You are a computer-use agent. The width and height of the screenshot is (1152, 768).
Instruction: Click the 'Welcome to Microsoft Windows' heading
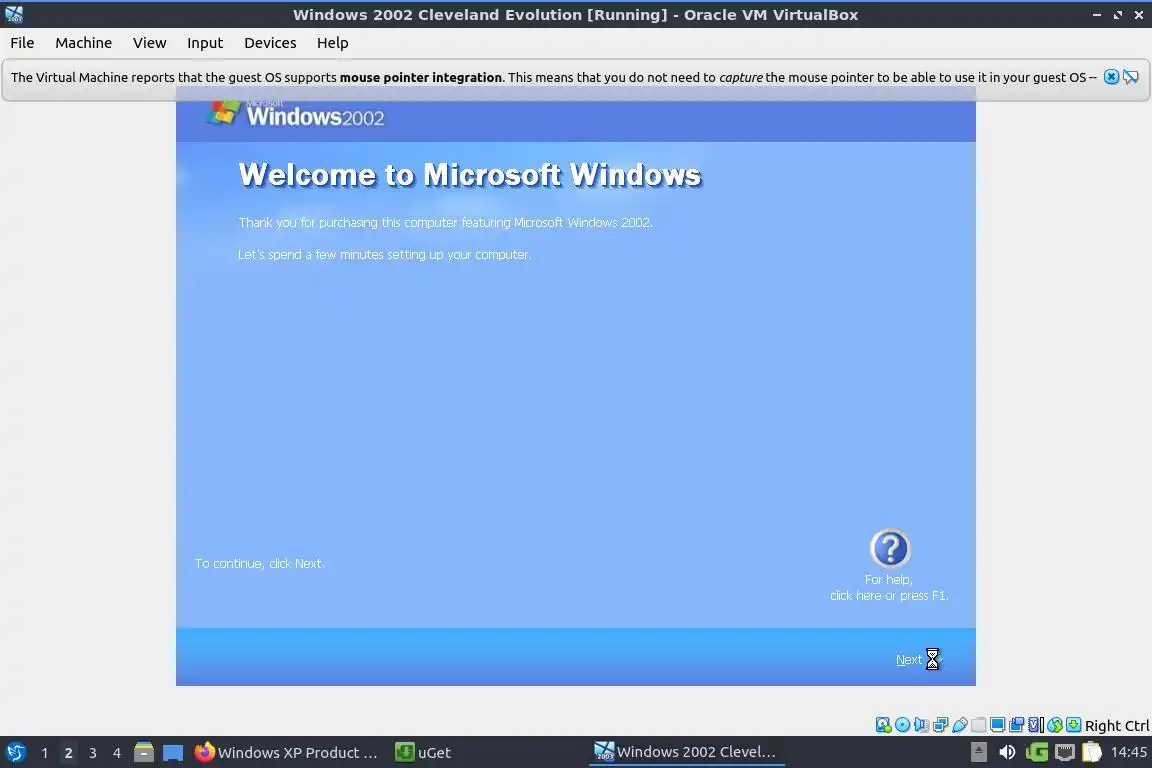(470, 175)
